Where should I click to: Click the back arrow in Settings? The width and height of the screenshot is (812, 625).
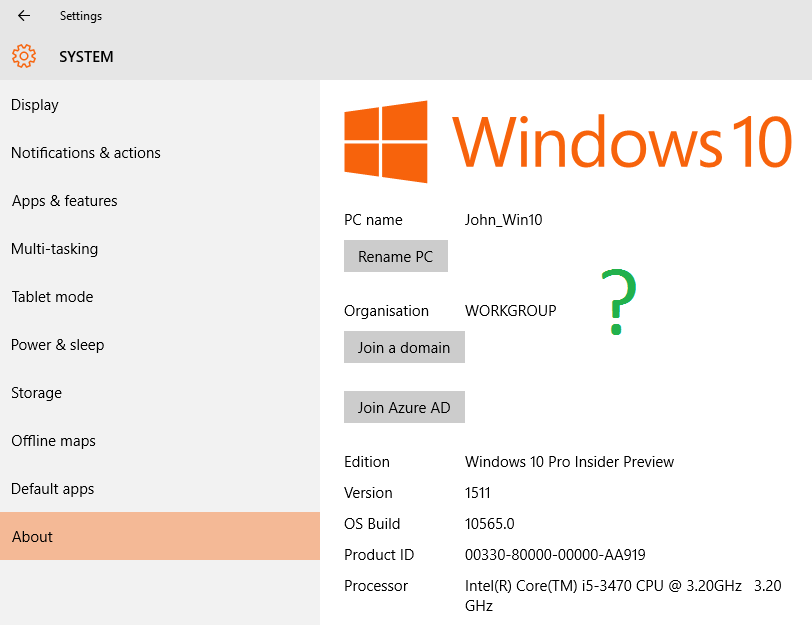[x=24, y=16]
